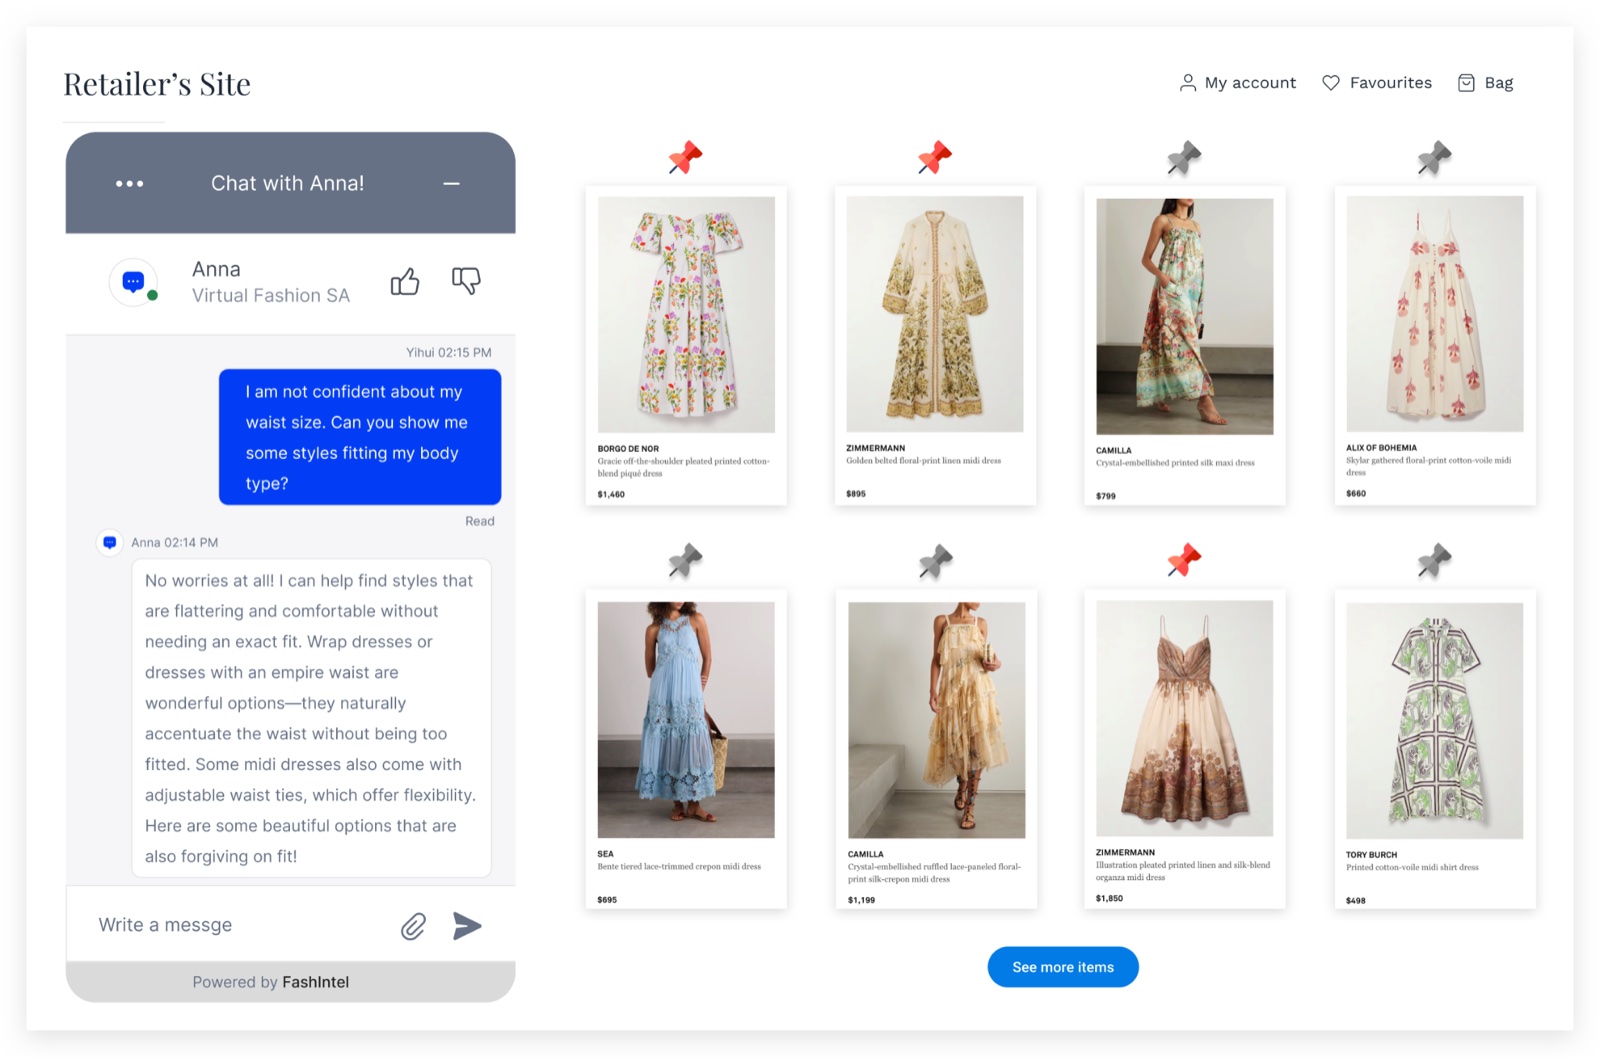1600x1057 pixels.
Task: Click the Yihui 02:15 PM timestamp
Action: (449, 352)
